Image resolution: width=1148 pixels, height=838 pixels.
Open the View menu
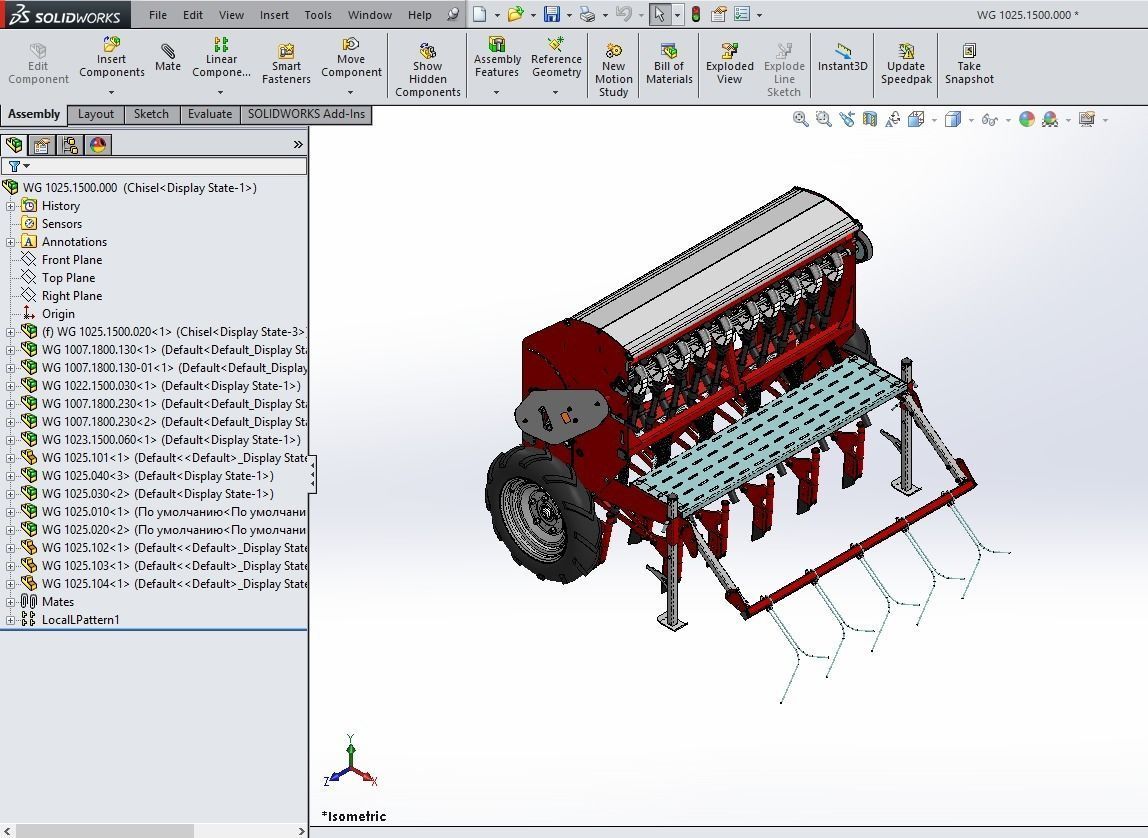pyautogui.click(x=231, y=15)
